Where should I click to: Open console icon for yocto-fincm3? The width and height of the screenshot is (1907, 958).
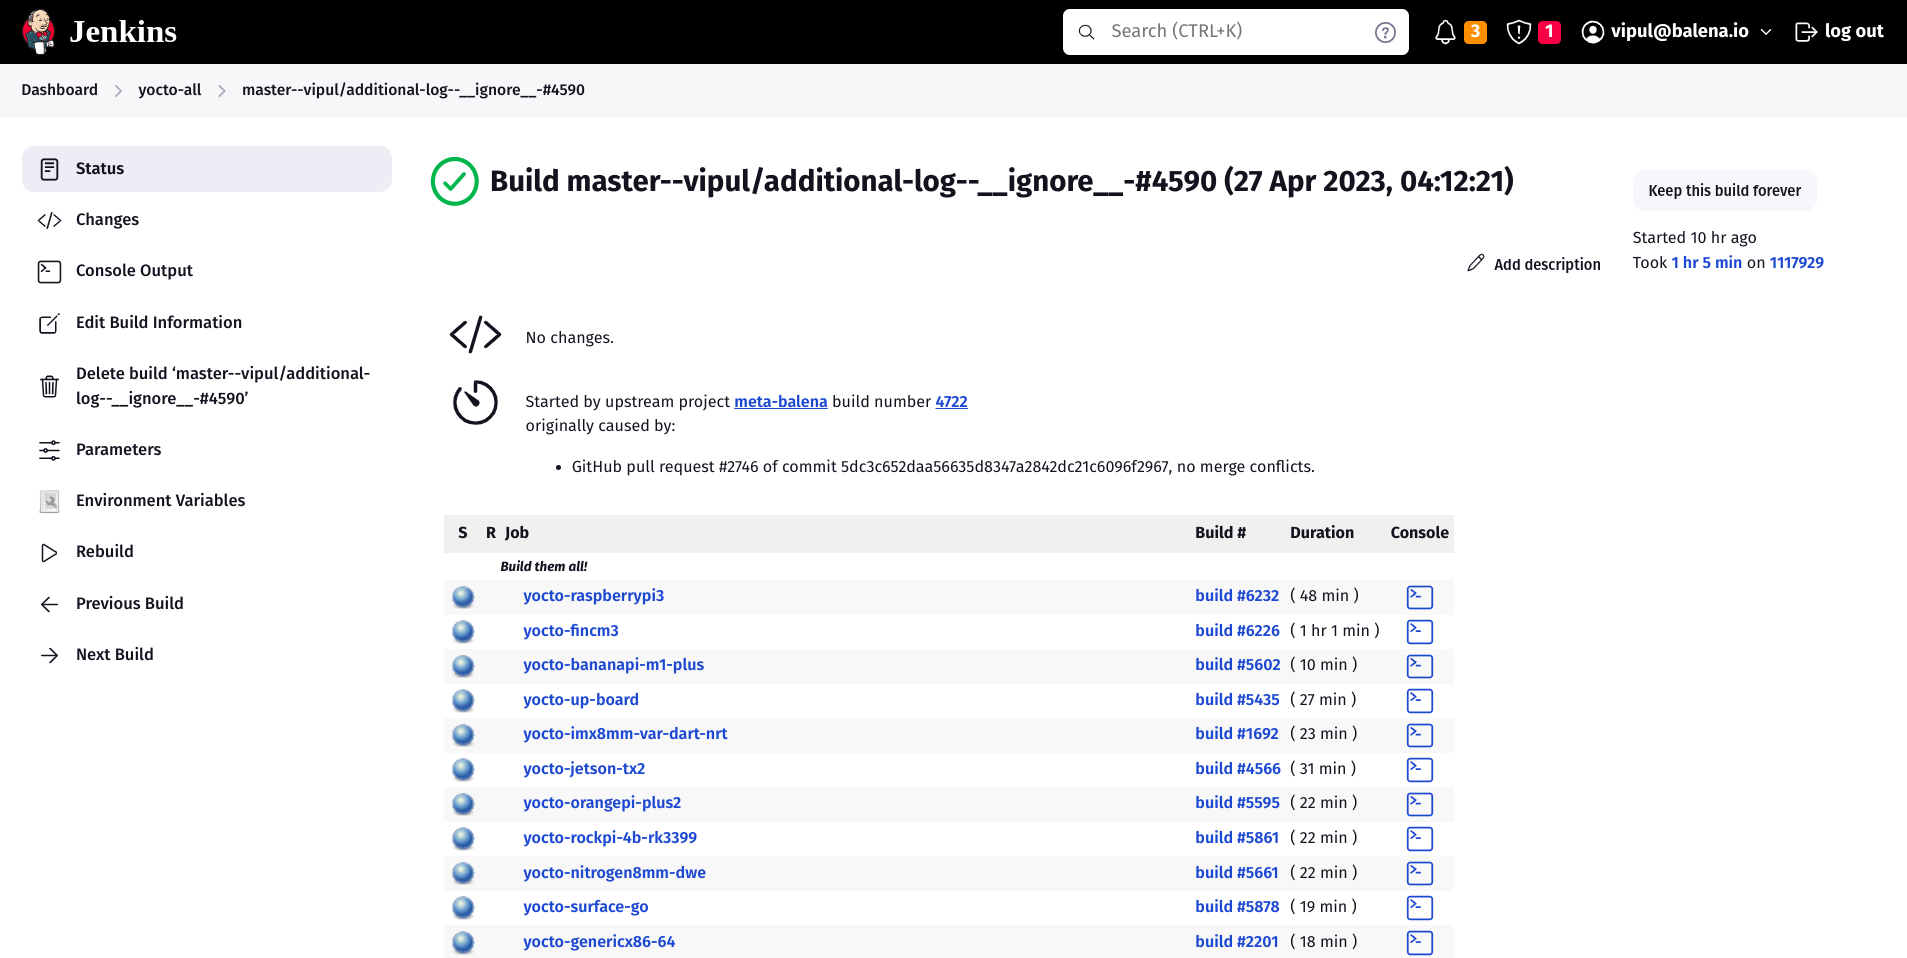tap(1420, 632)
